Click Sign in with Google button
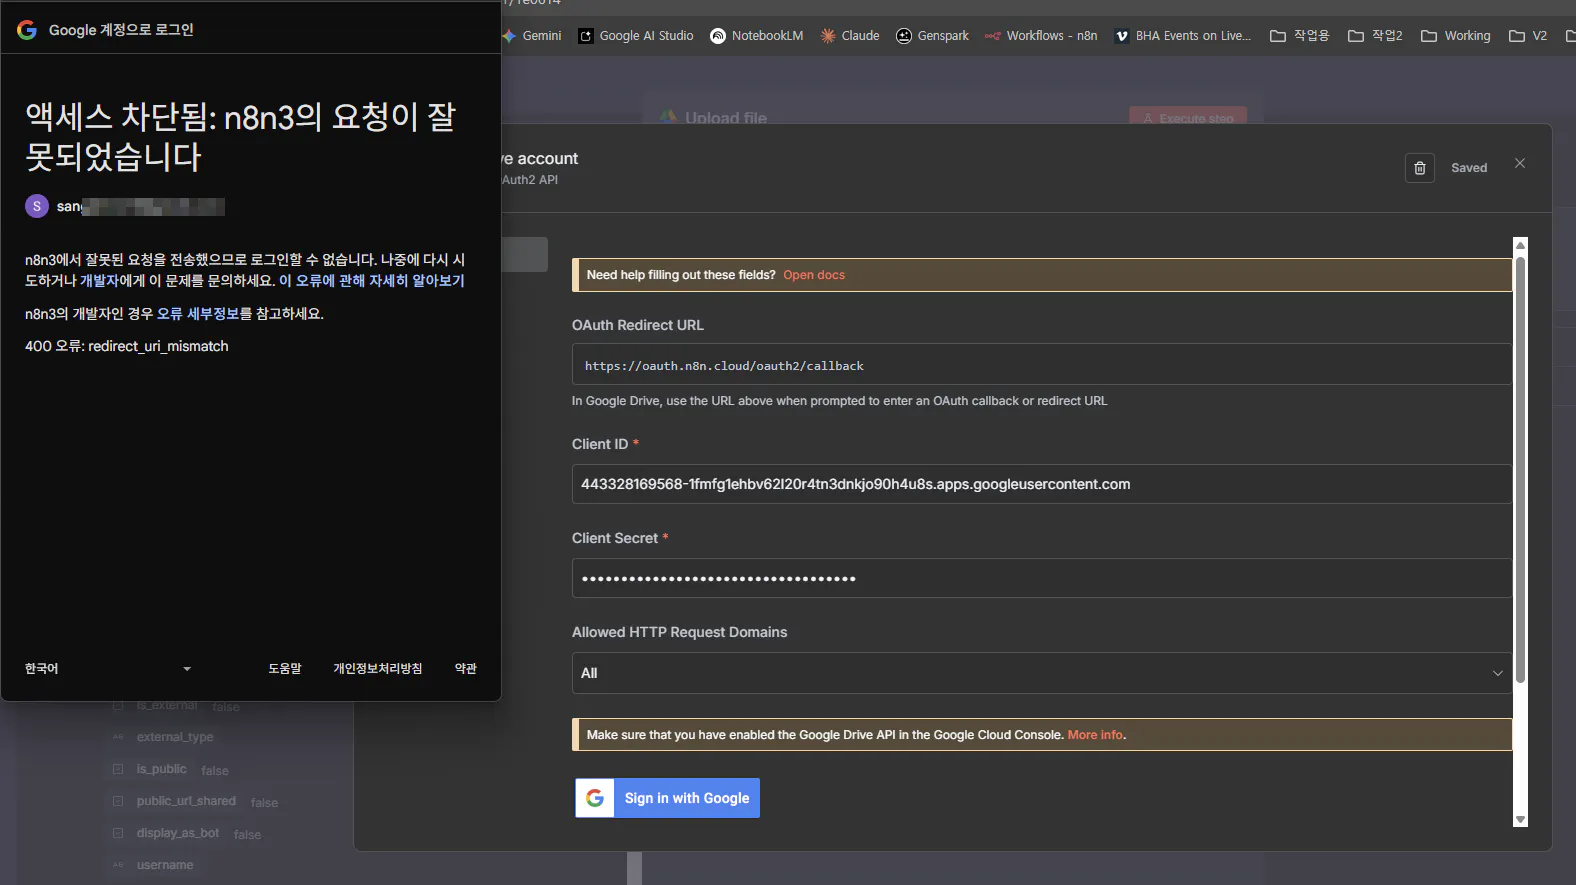 [x=667, y=798]
